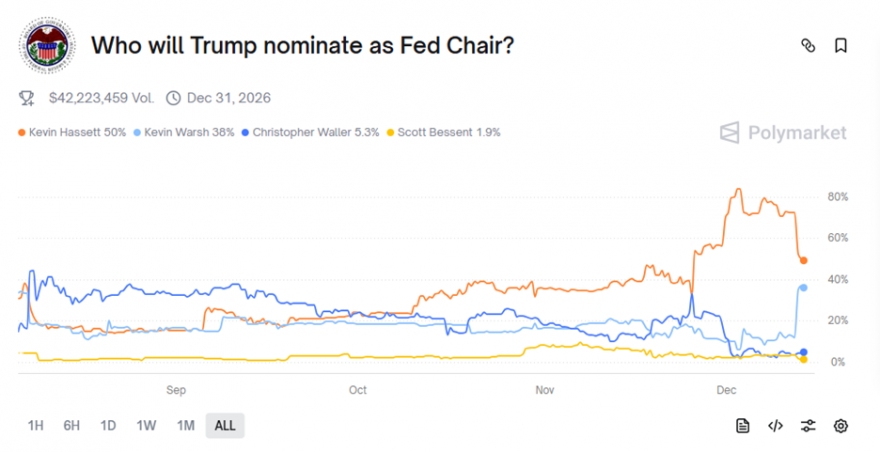
Task: Click the clock icon beside date
Action: pos(173,98)
